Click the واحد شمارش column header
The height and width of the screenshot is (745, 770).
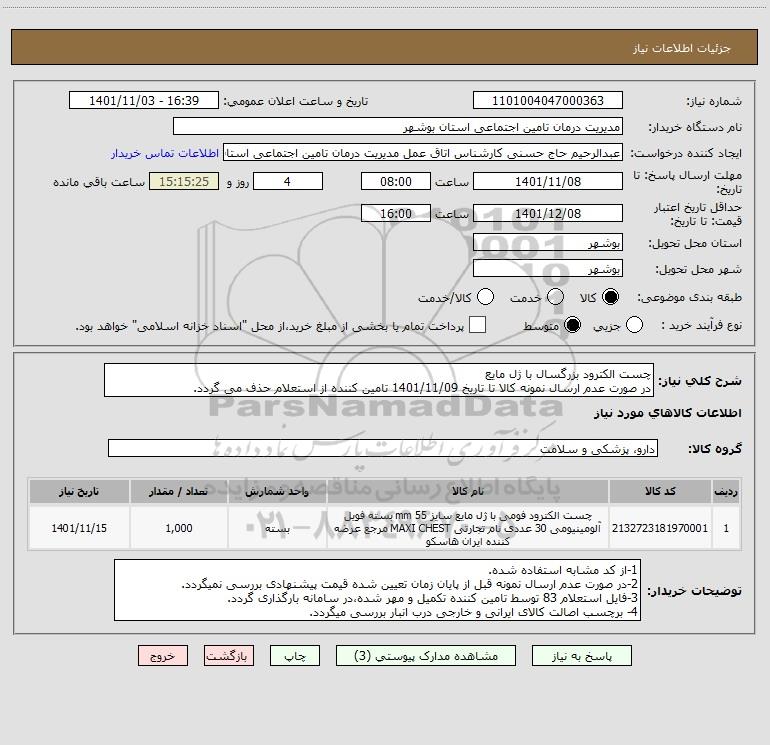277,491
